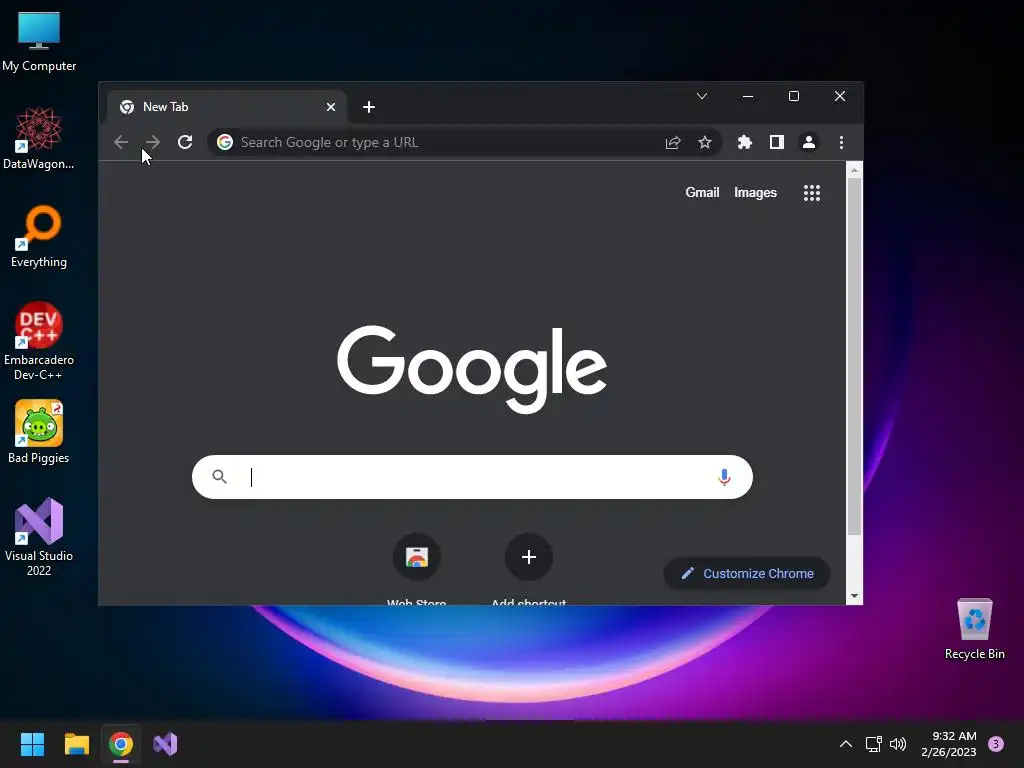
Task: Click the page vertical scrollbar thumb
Action: click(854, 356)
